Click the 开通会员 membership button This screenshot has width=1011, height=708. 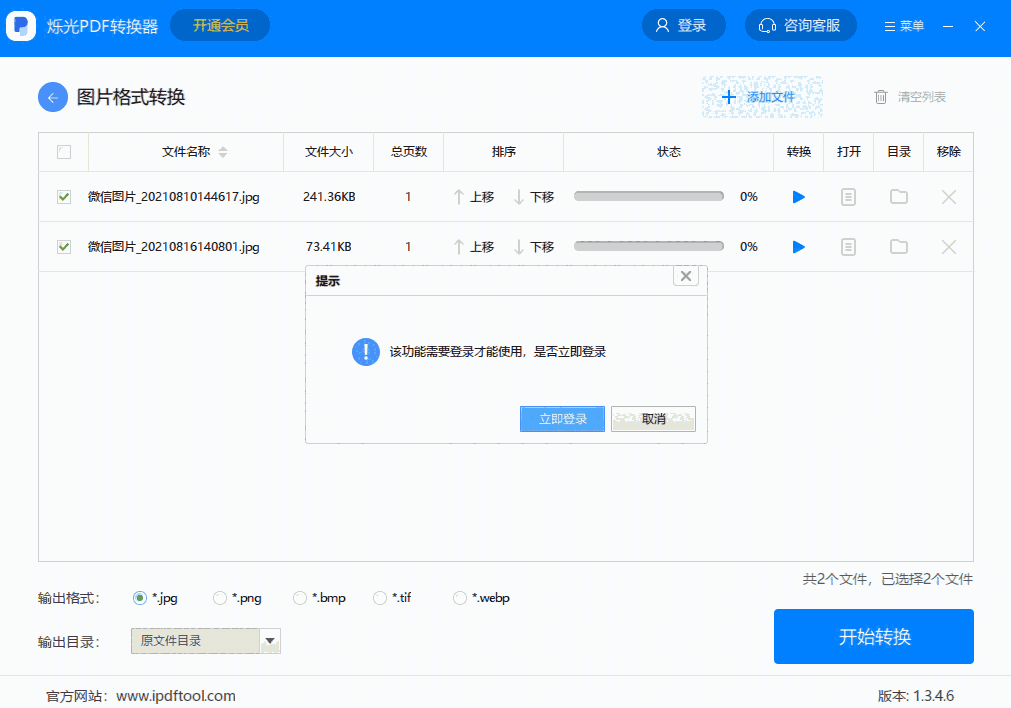[x=222, y=25]
